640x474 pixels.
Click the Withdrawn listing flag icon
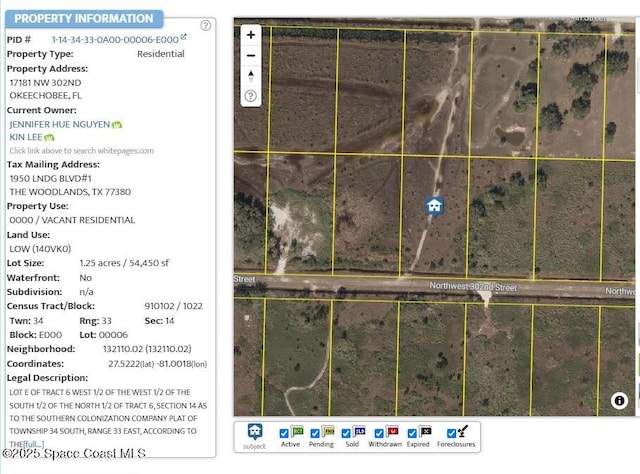click(x=392, y=431)
